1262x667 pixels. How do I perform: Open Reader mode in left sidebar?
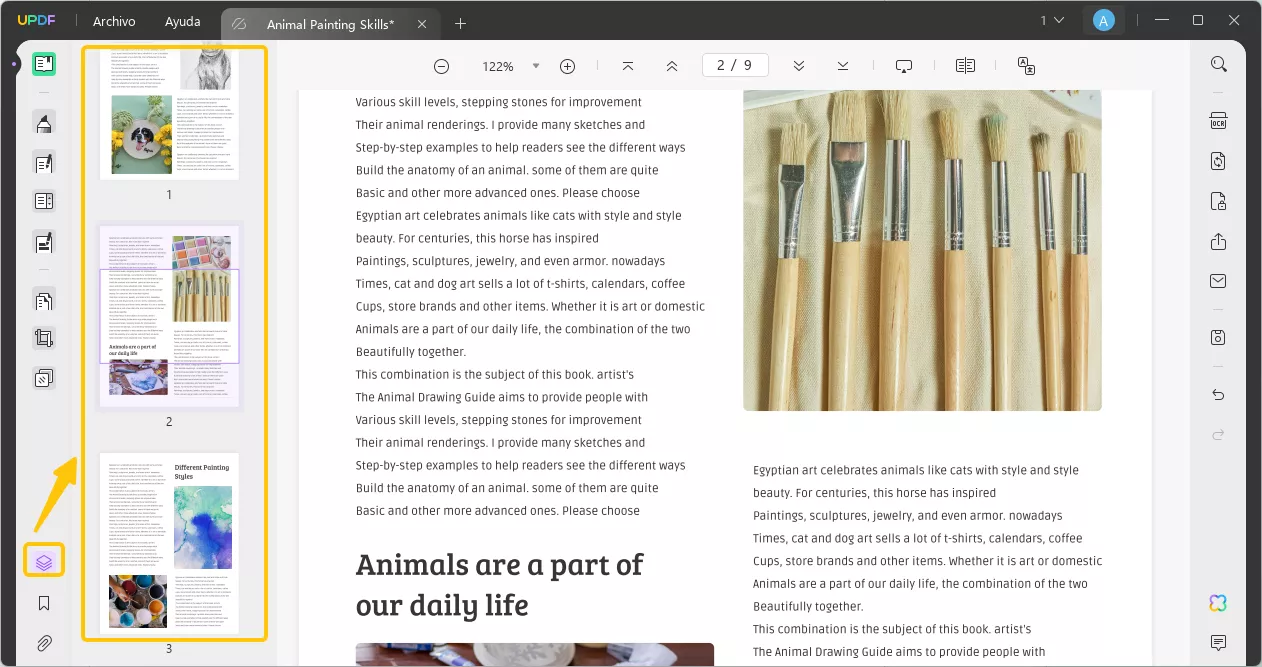(x=43, y=65)
